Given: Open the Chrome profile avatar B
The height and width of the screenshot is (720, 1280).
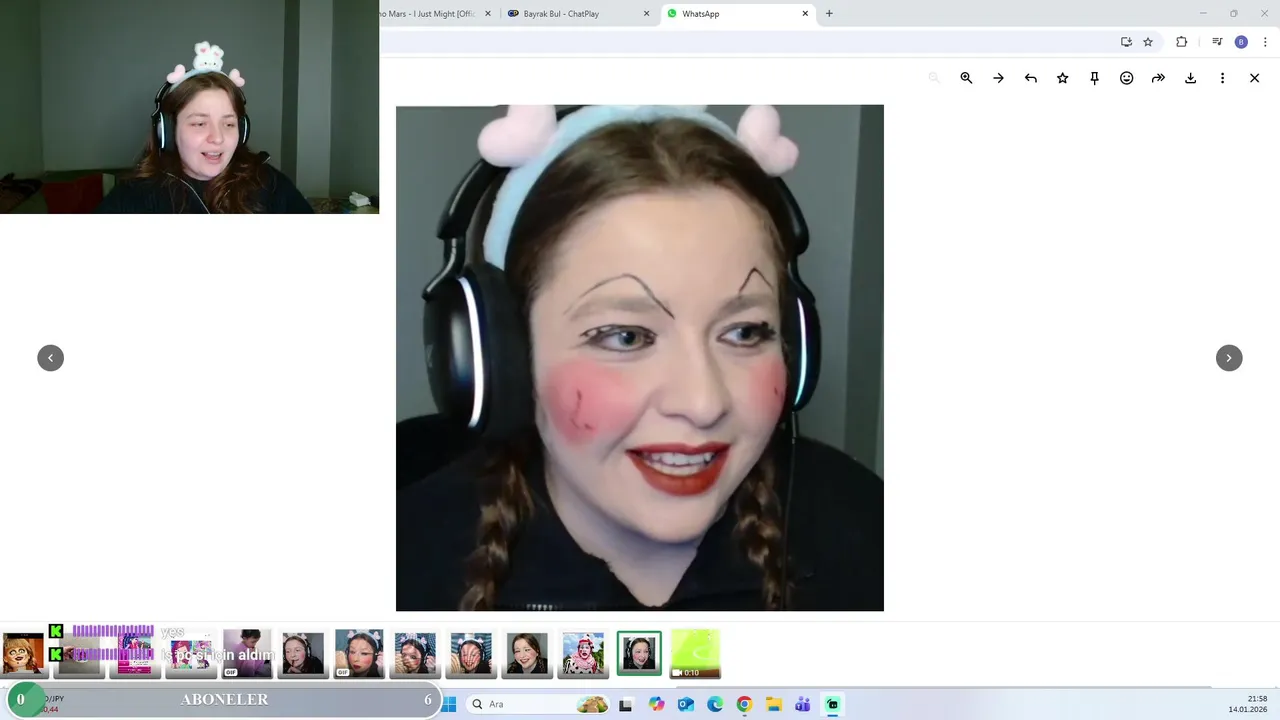Looking at the screenshot, I should (x=1241, y=42).
